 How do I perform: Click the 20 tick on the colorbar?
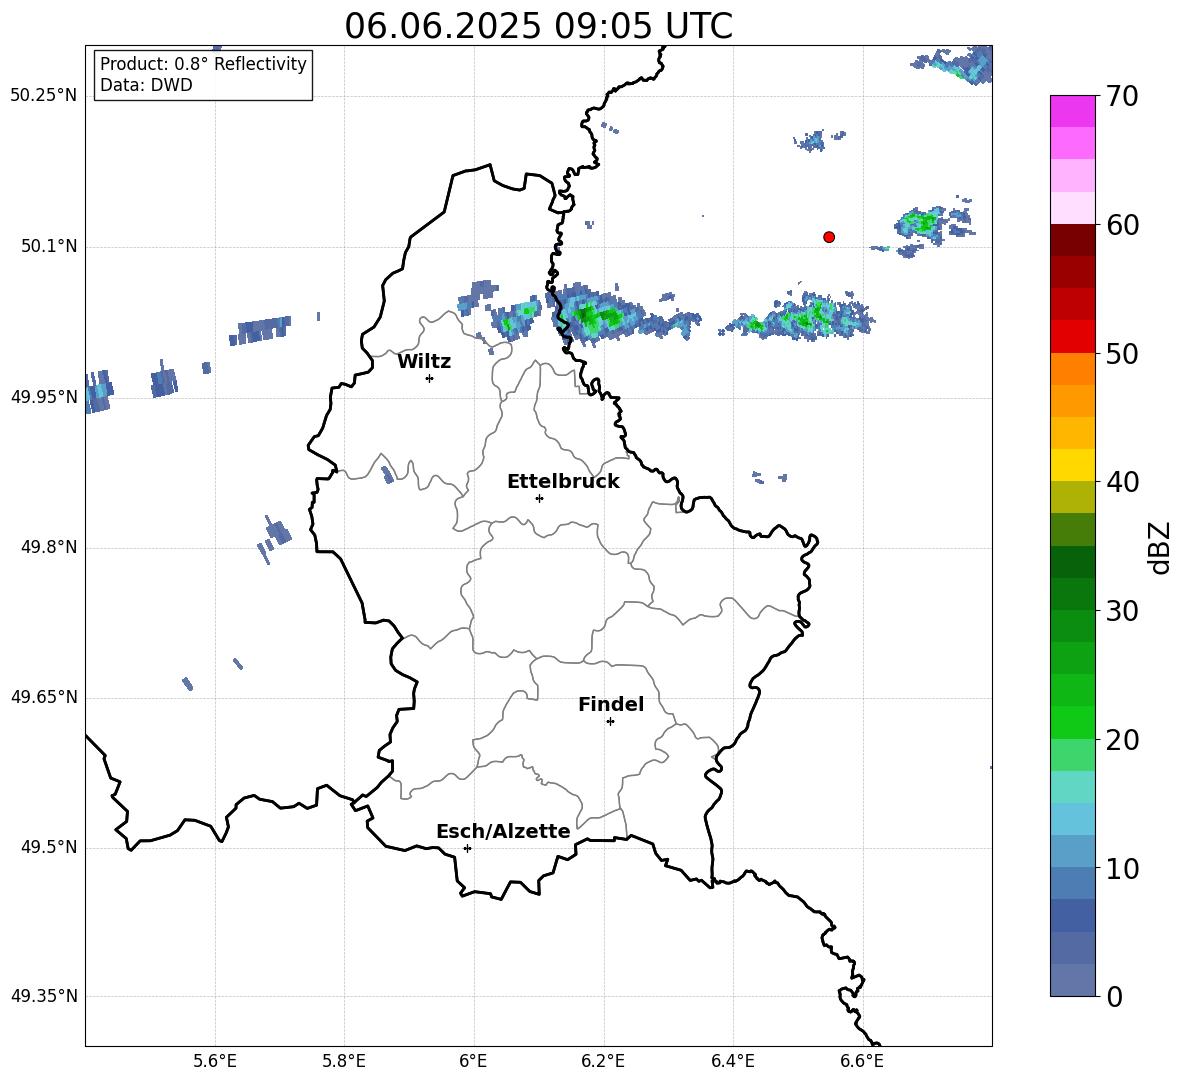point(1122,740)
